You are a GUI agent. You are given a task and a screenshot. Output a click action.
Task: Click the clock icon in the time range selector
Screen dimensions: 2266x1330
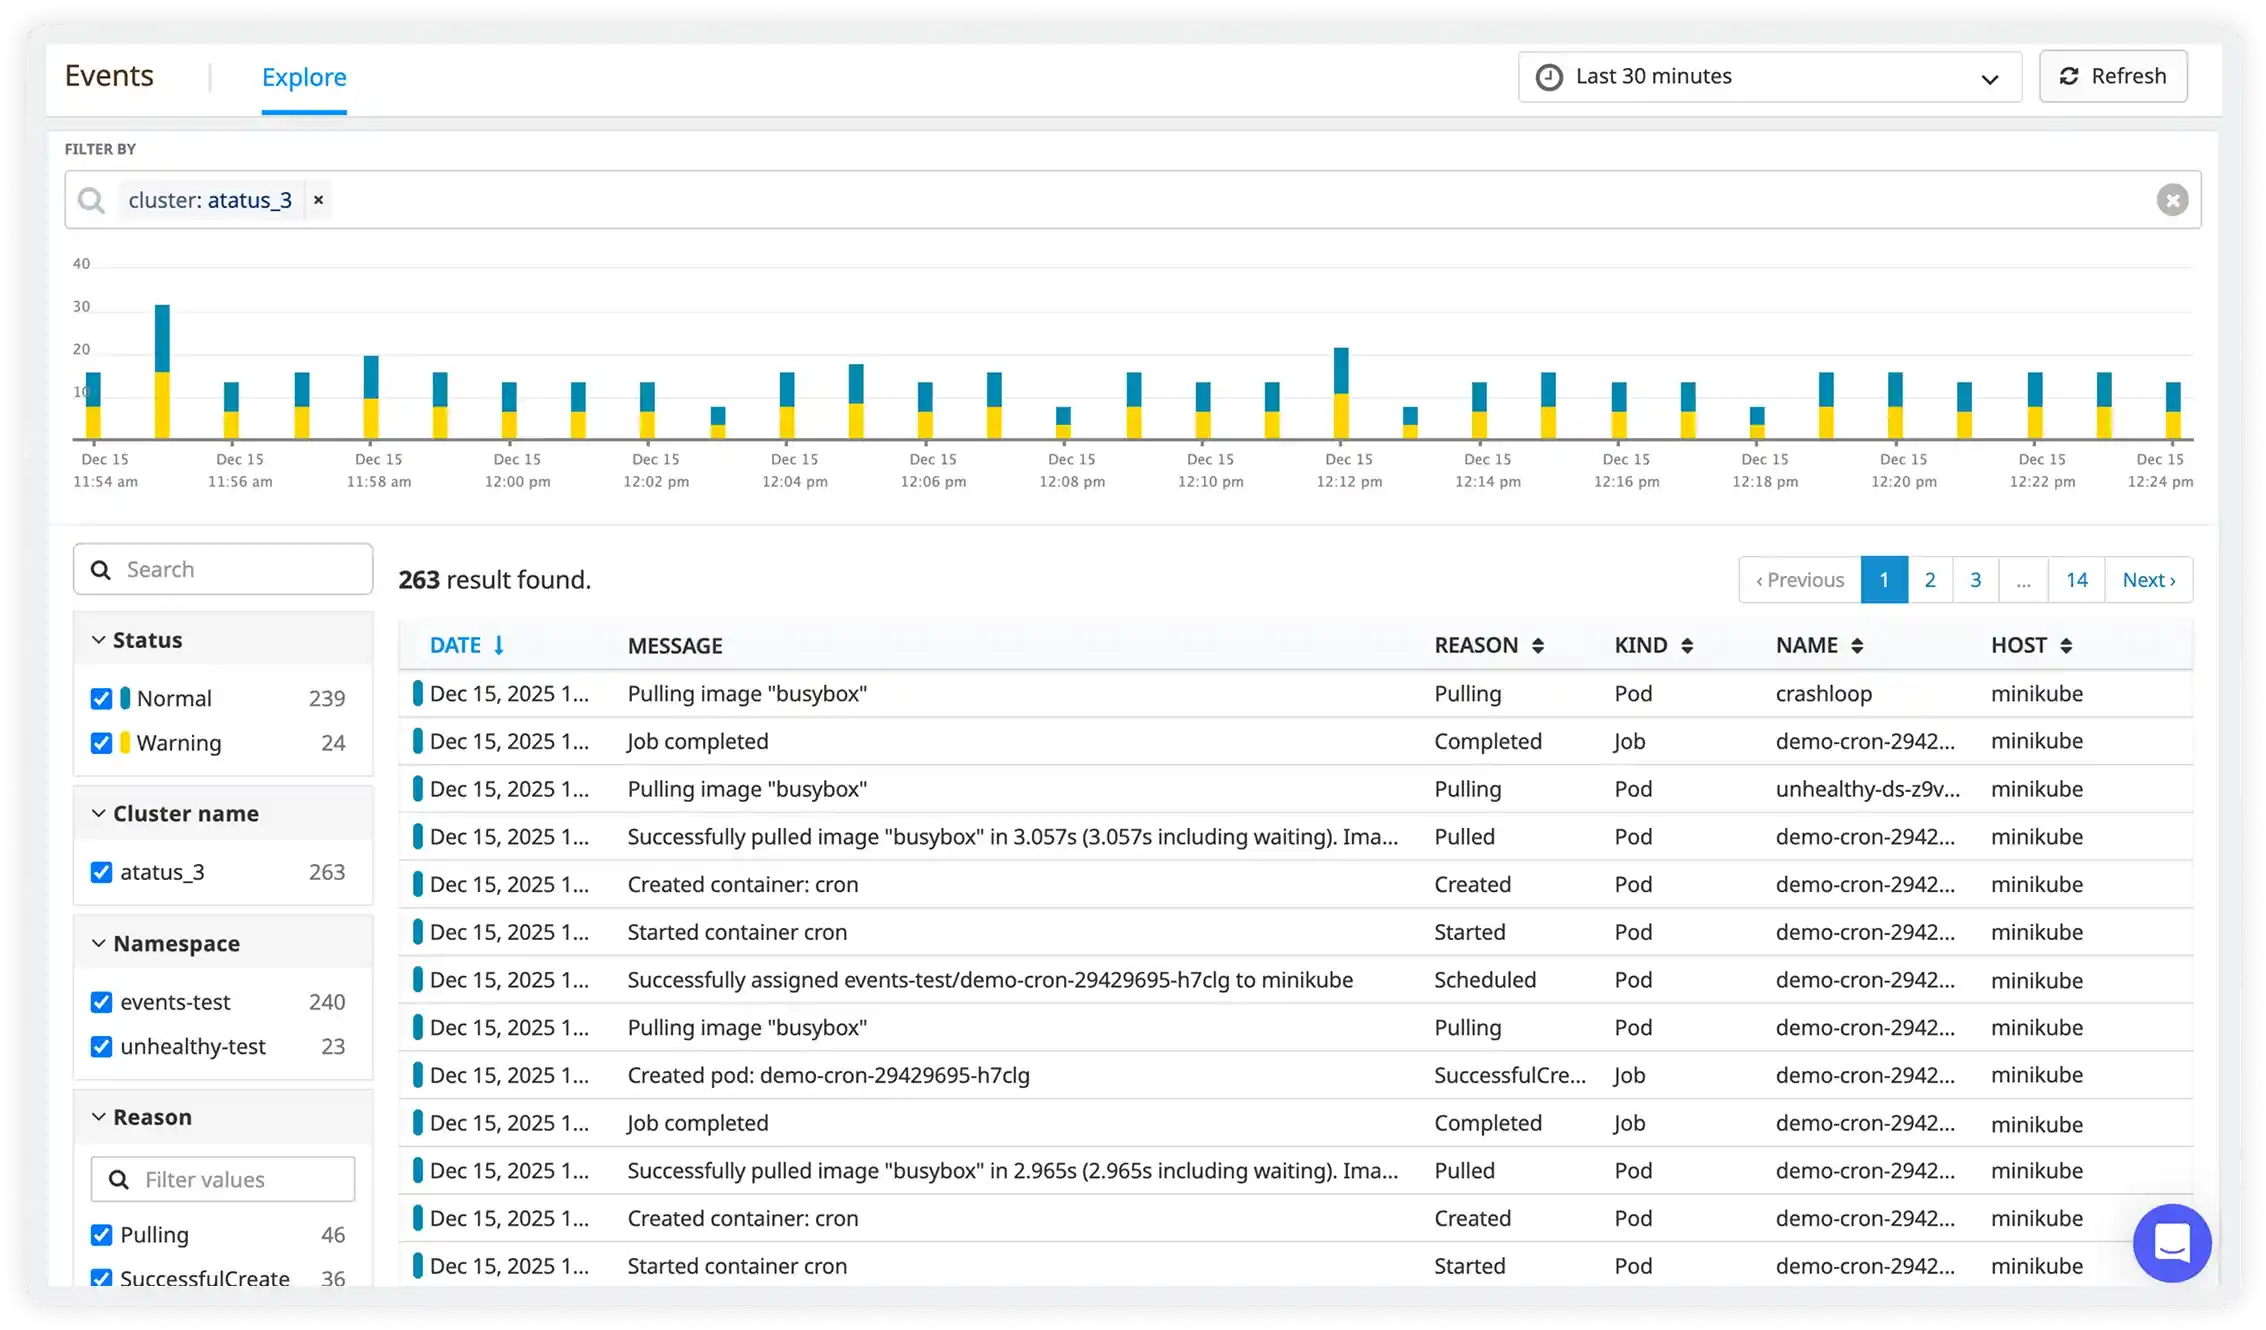point(1550,76)
